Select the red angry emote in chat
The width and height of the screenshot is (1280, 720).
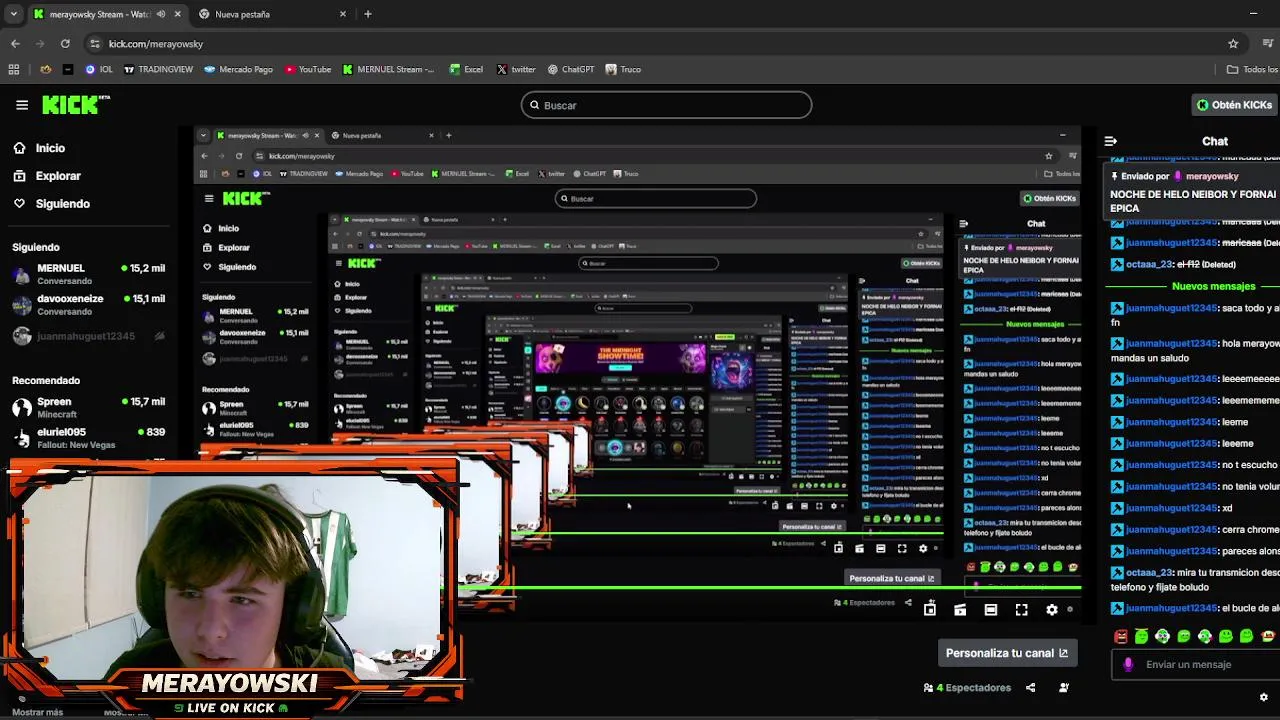(x=1120, y=636)
